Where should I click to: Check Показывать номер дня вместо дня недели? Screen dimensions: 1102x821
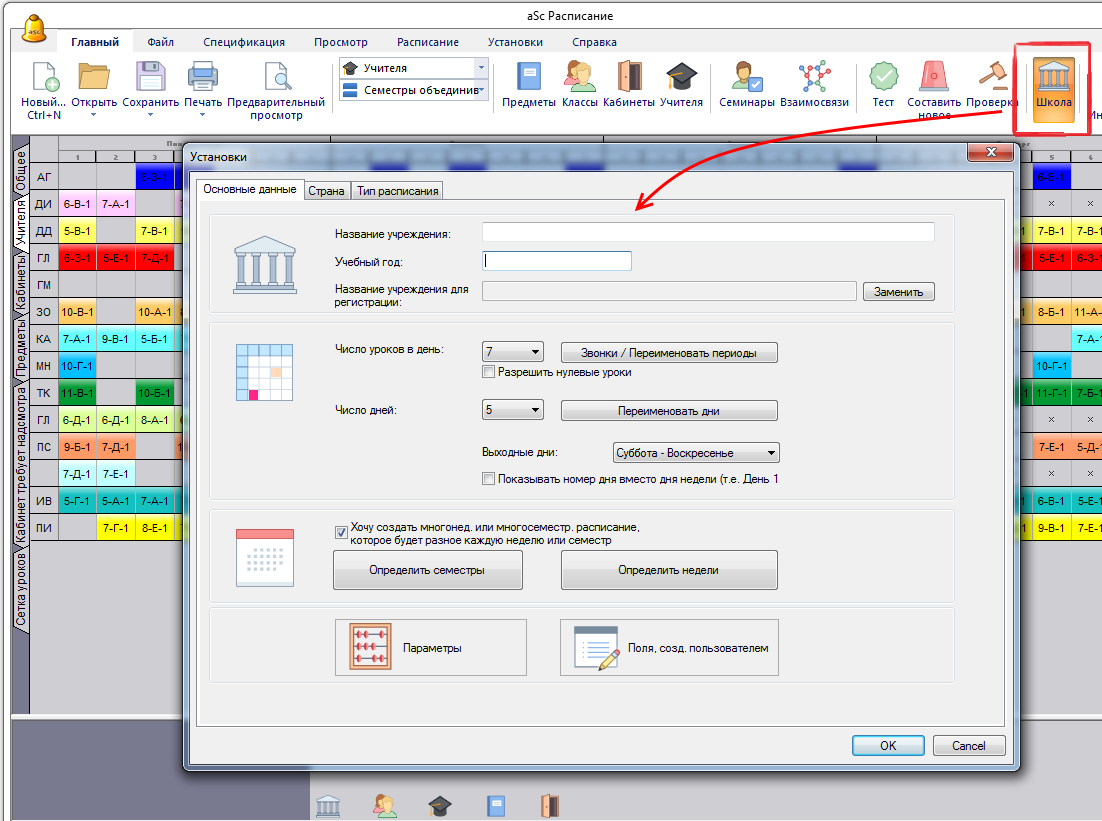coord(489,479)
